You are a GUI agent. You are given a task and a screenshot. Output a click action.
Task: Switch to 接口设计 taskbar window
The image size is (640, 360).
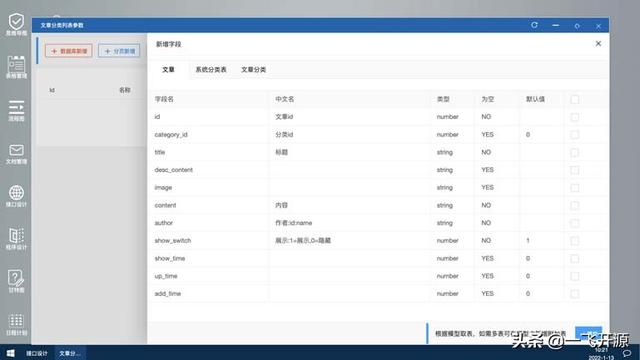pyautogui.click(x=37, y=353)
